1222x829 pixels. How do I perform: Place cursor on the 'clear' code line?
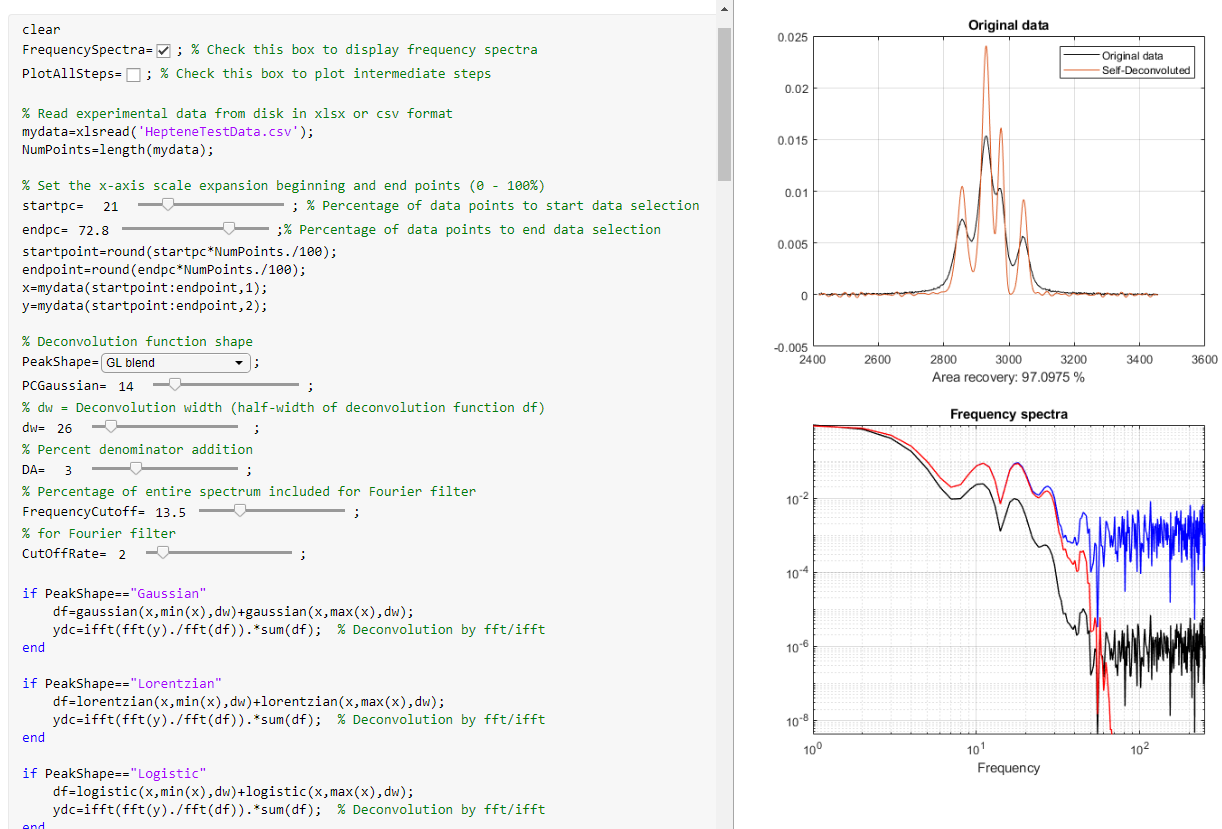click(40, 30)
